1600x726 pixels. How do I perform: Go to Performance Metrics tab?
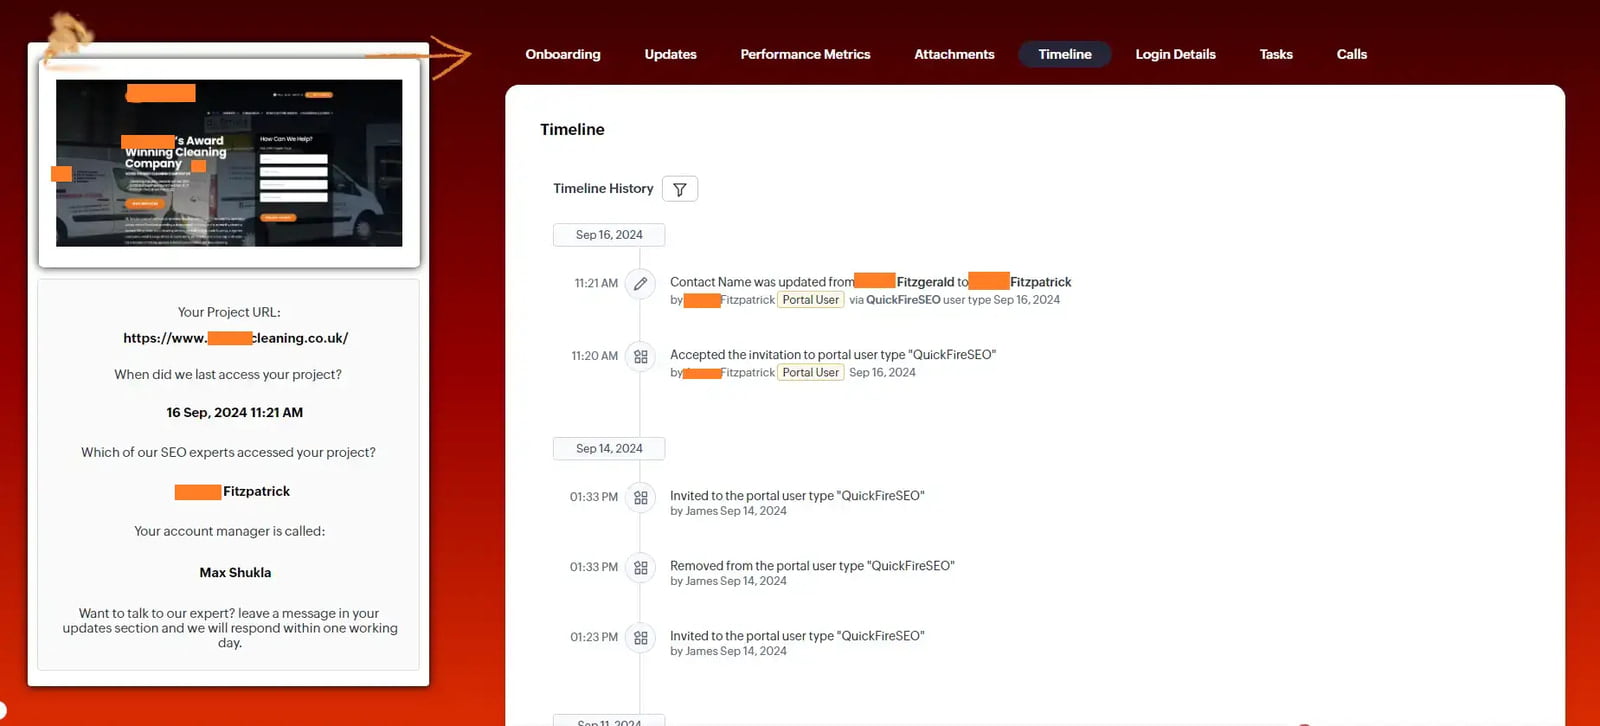pos(805,54)
